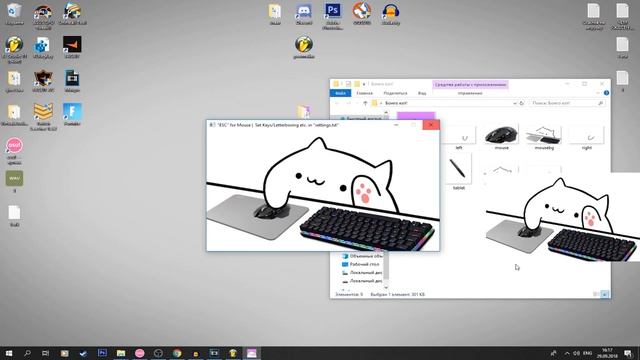Click the active pink app taskbar icon
This screenshot has height=360, width=640.
coord(252,353)
